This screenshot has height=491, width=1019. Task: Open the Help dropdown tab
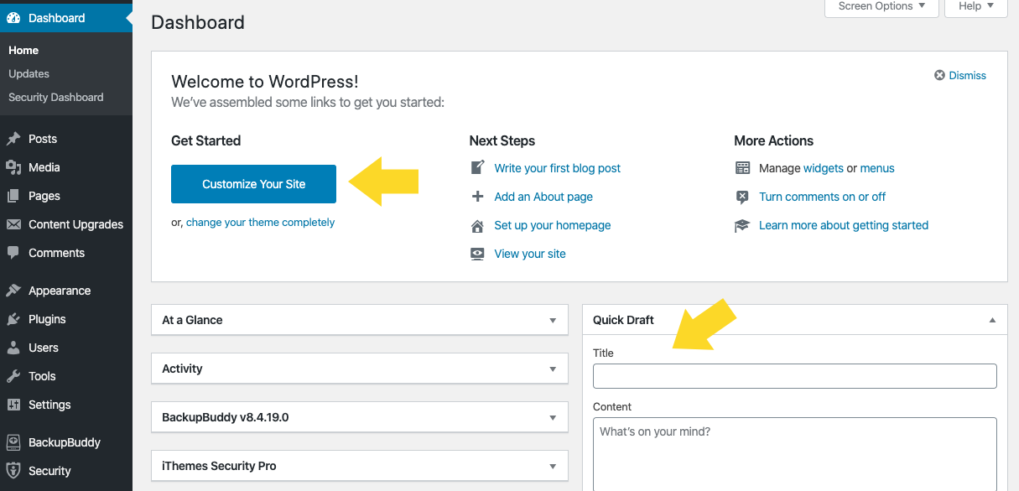point(978,6)
